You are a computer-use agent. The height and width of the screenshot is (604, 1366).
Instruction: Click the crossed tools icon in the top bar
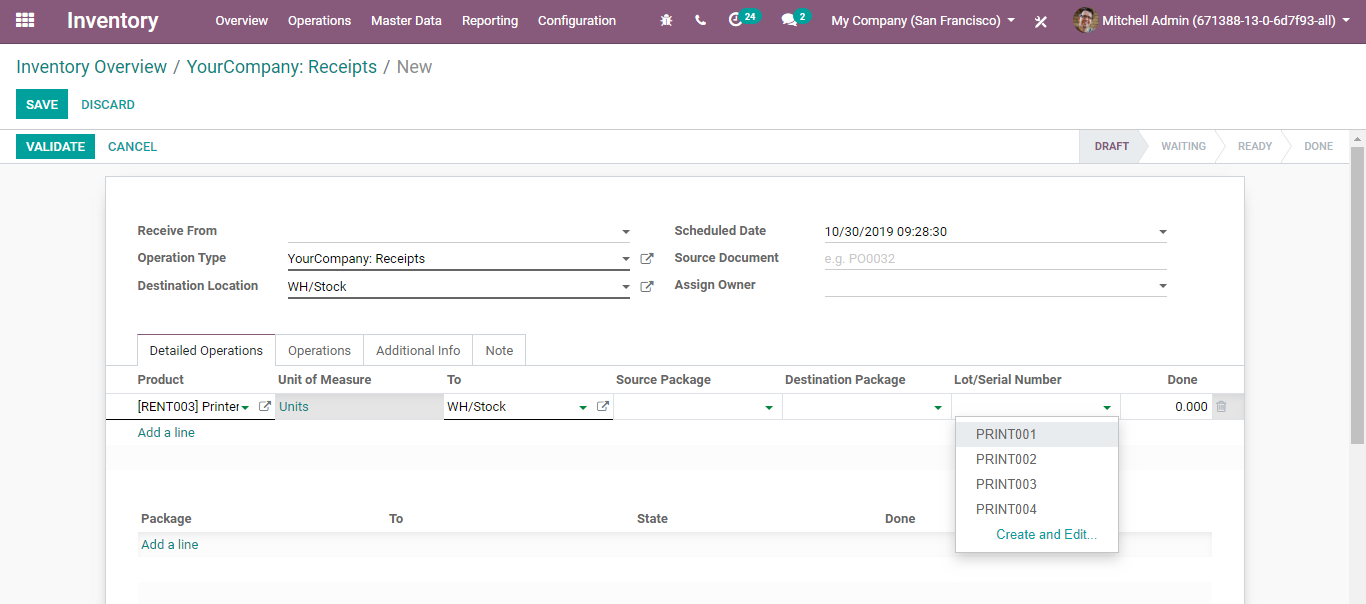point(1041,21)
